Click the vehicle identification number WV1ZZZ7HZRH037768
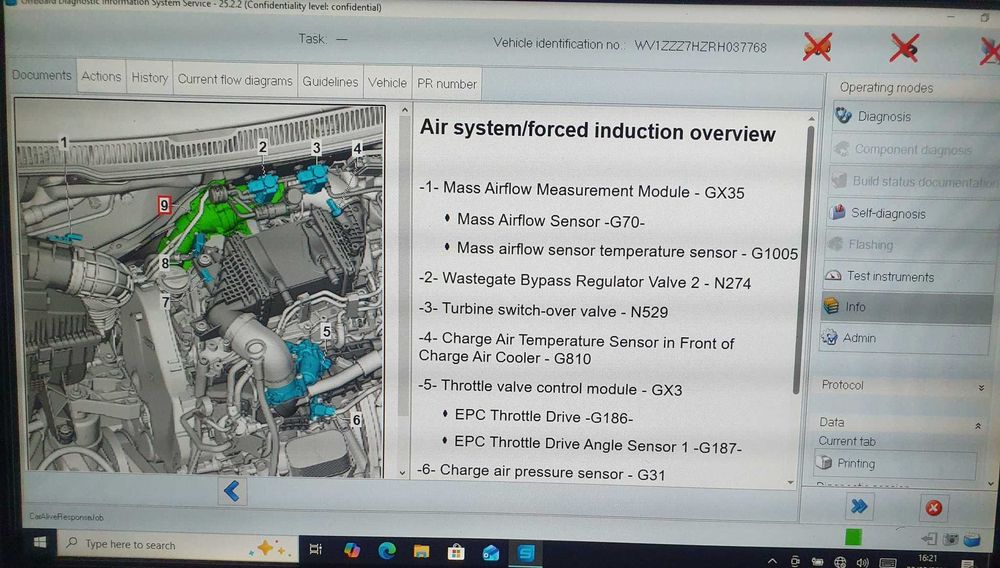 pyautogui.click(x=700, y=46)
